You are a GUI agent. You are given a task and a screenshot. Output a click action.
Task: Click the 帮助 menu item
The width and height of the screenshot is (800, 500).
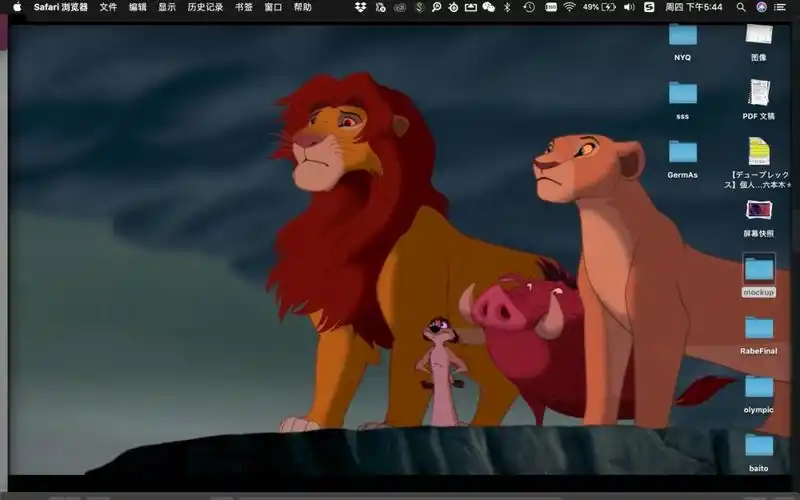tap(302, 7)
